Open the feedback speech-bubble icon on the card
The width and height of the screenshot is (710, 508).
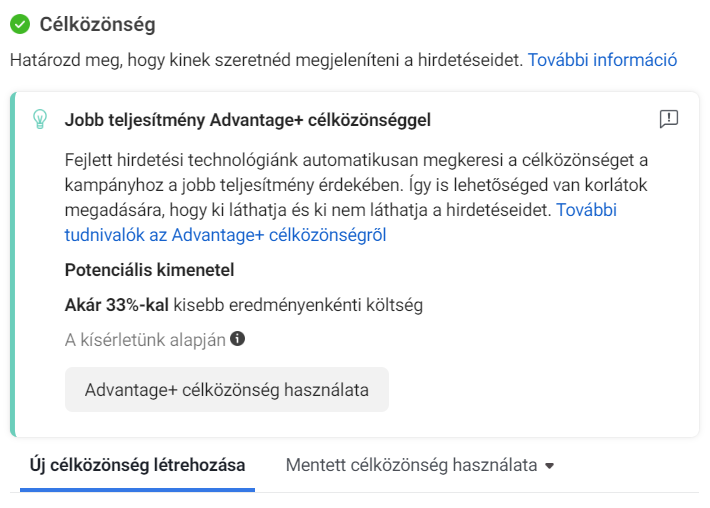point(669,119)
